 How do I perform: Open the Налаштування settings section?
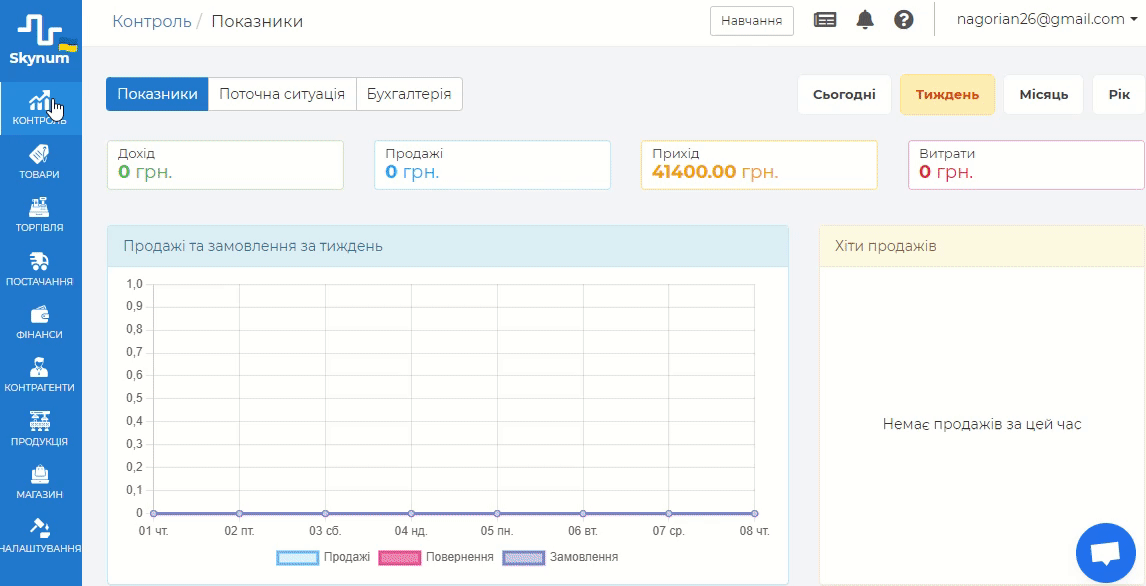tap(41, 536)
